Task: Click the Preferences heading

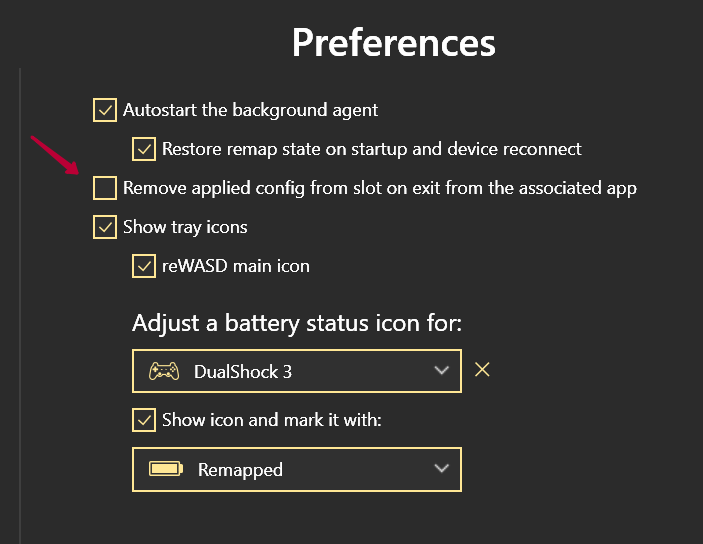Action: pos(394,43)
